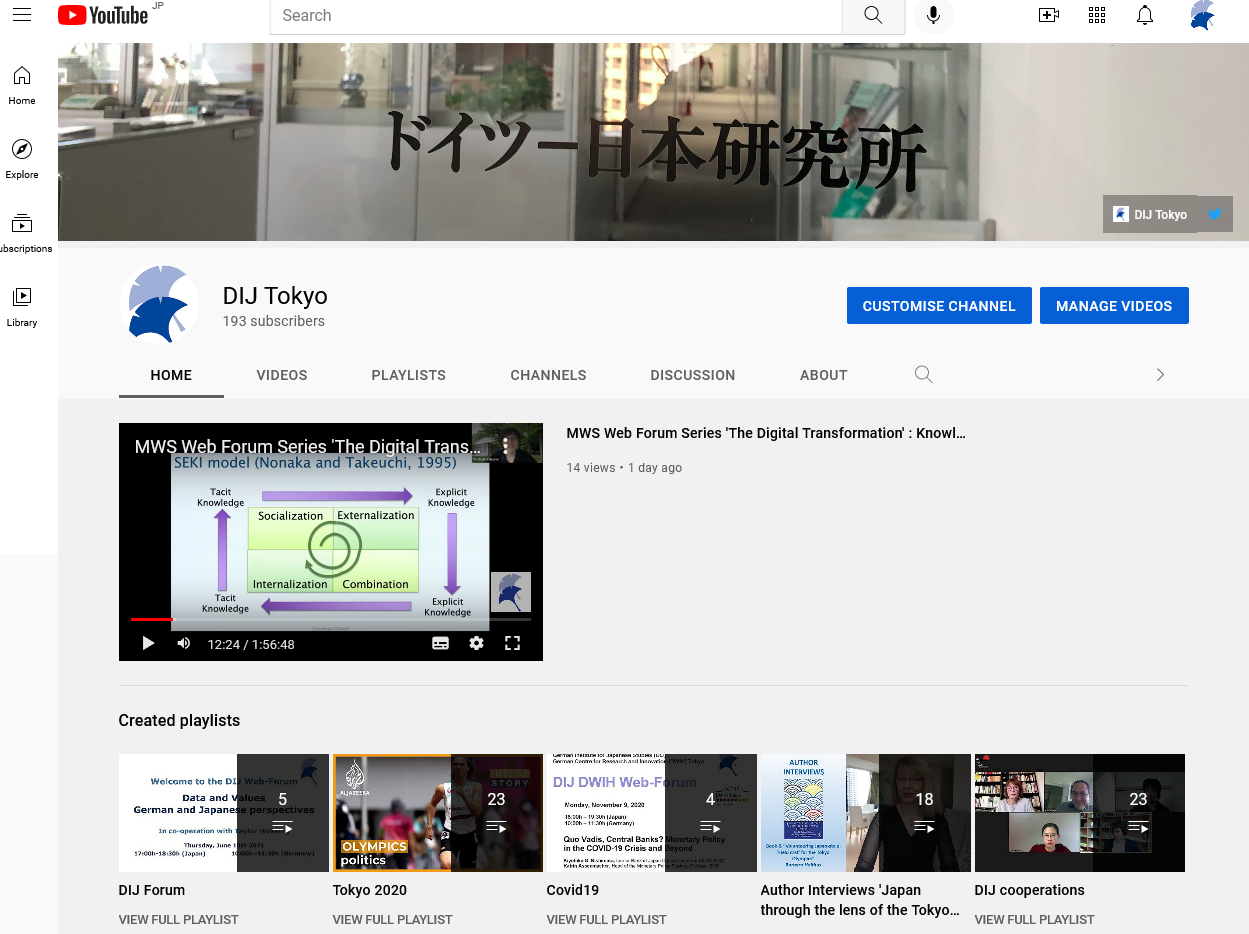Open the DIJ Tokyo banner link

[1150, 214]
